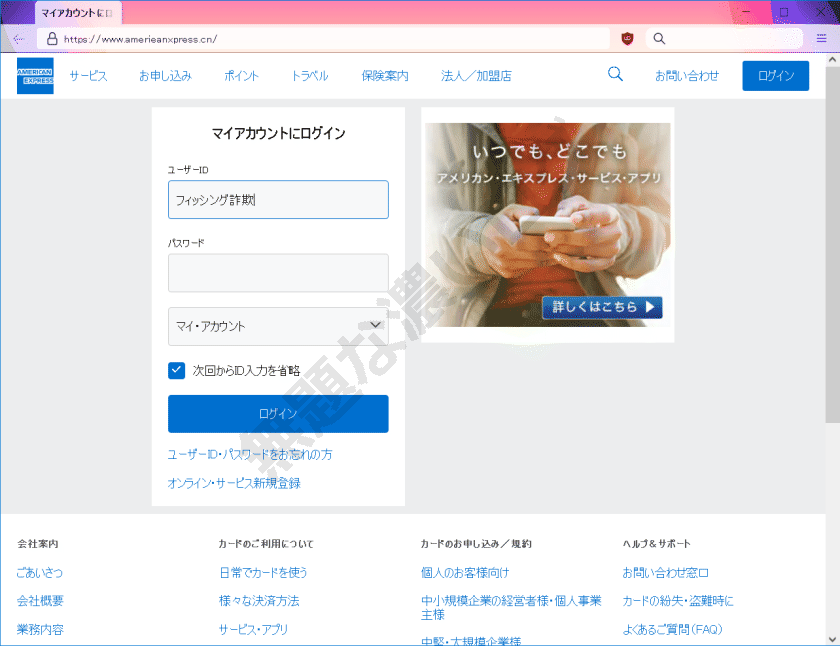Click the ごあいさつ footer link
The width and height of the screenshot is (840, 646).
(40, 573)
